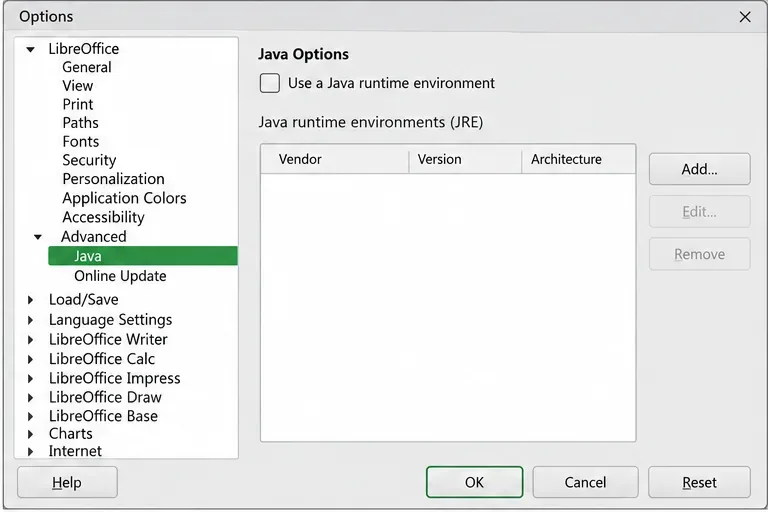This screenshot has height=512, width=768.
Task: Expand the LibreOffice Draw section
Action: [x=30, y=397]
